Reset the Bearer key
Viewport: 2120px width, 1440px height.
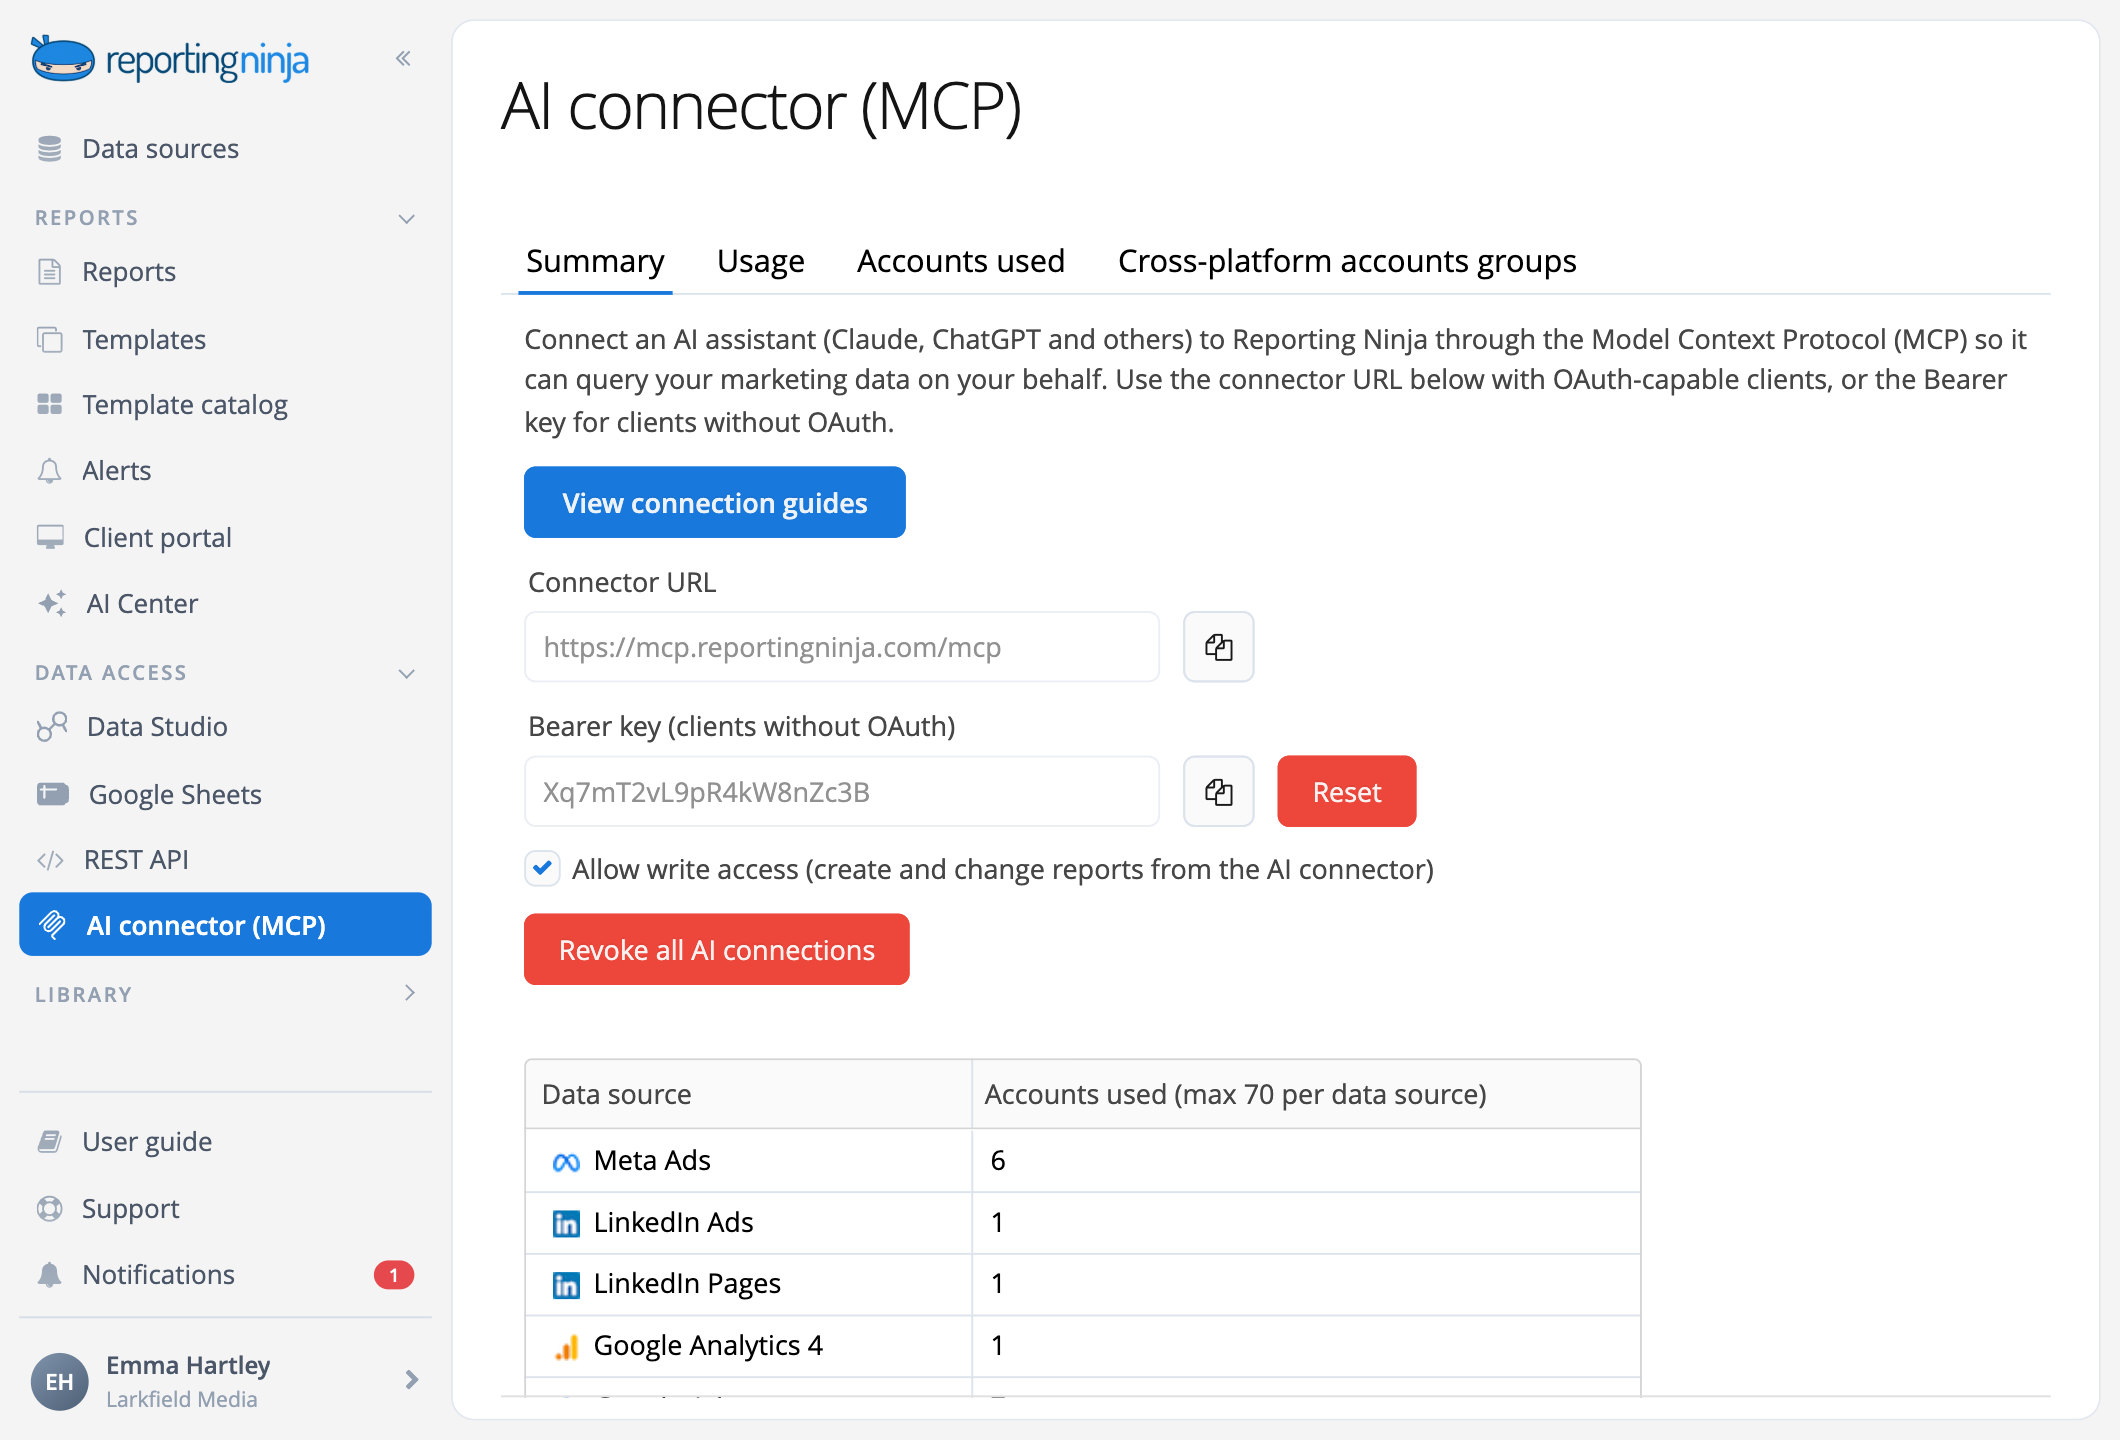[1346, 792]
